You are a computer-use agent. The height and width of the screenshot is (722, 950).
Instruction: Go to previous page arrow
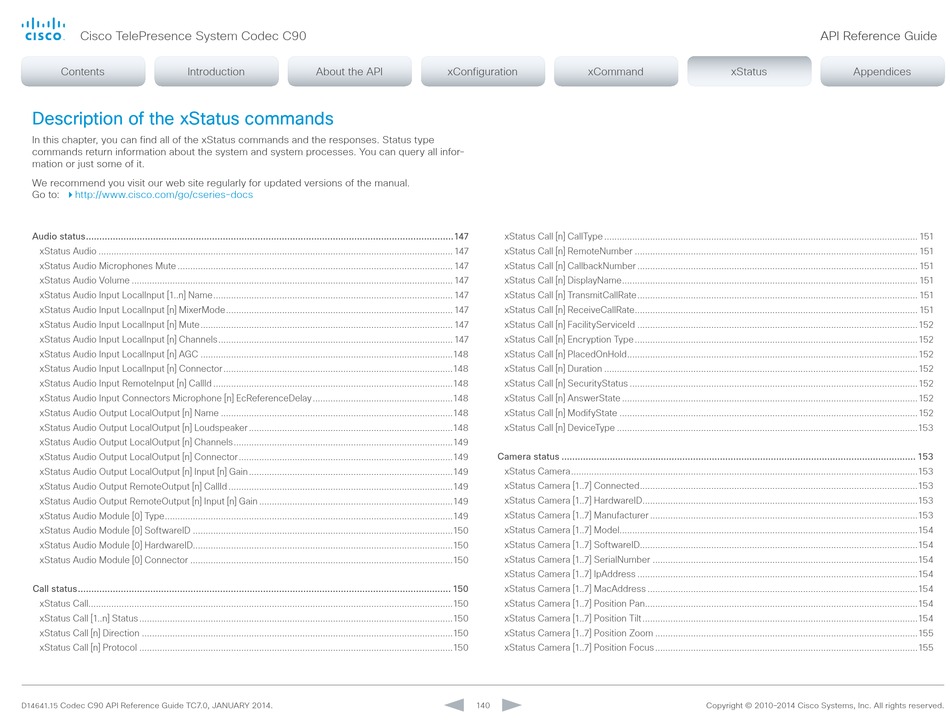[x=454, y=705]
